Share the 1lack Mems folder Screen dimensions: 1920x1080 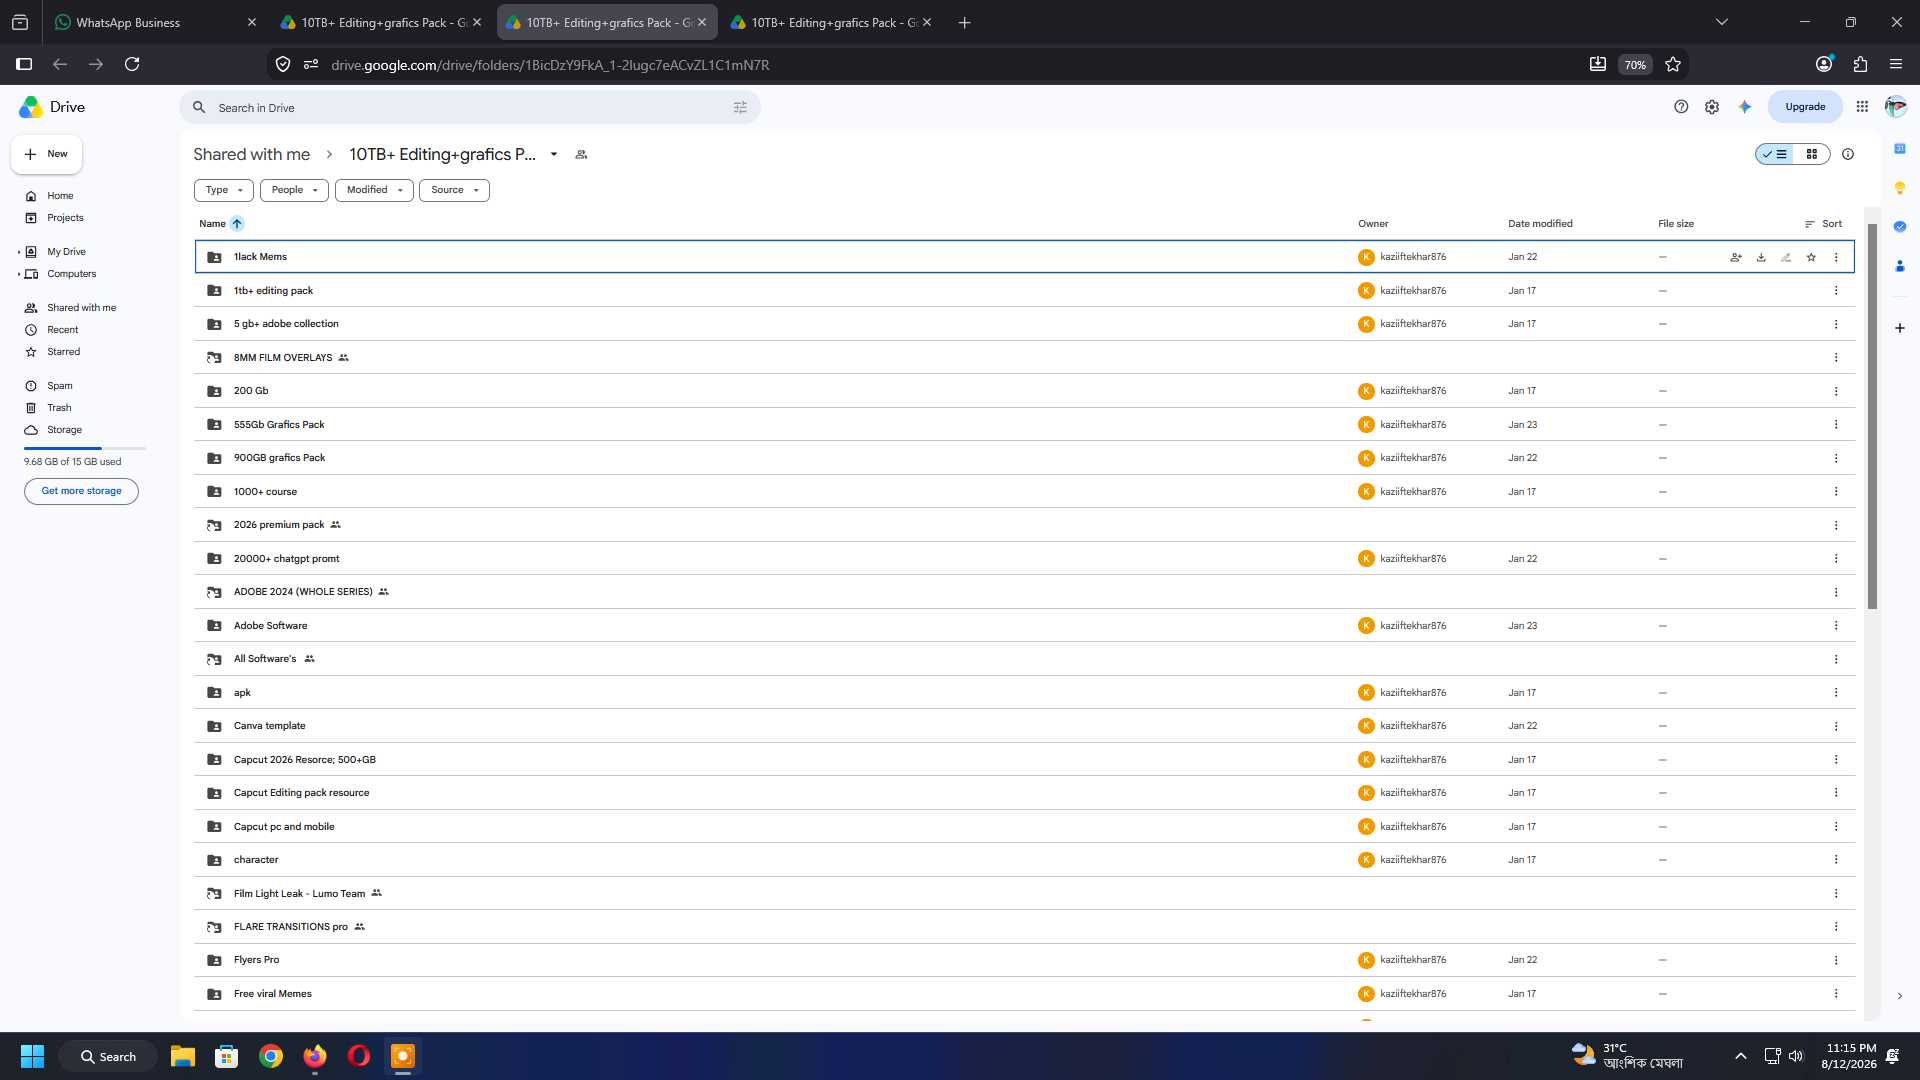point(1736,257)
